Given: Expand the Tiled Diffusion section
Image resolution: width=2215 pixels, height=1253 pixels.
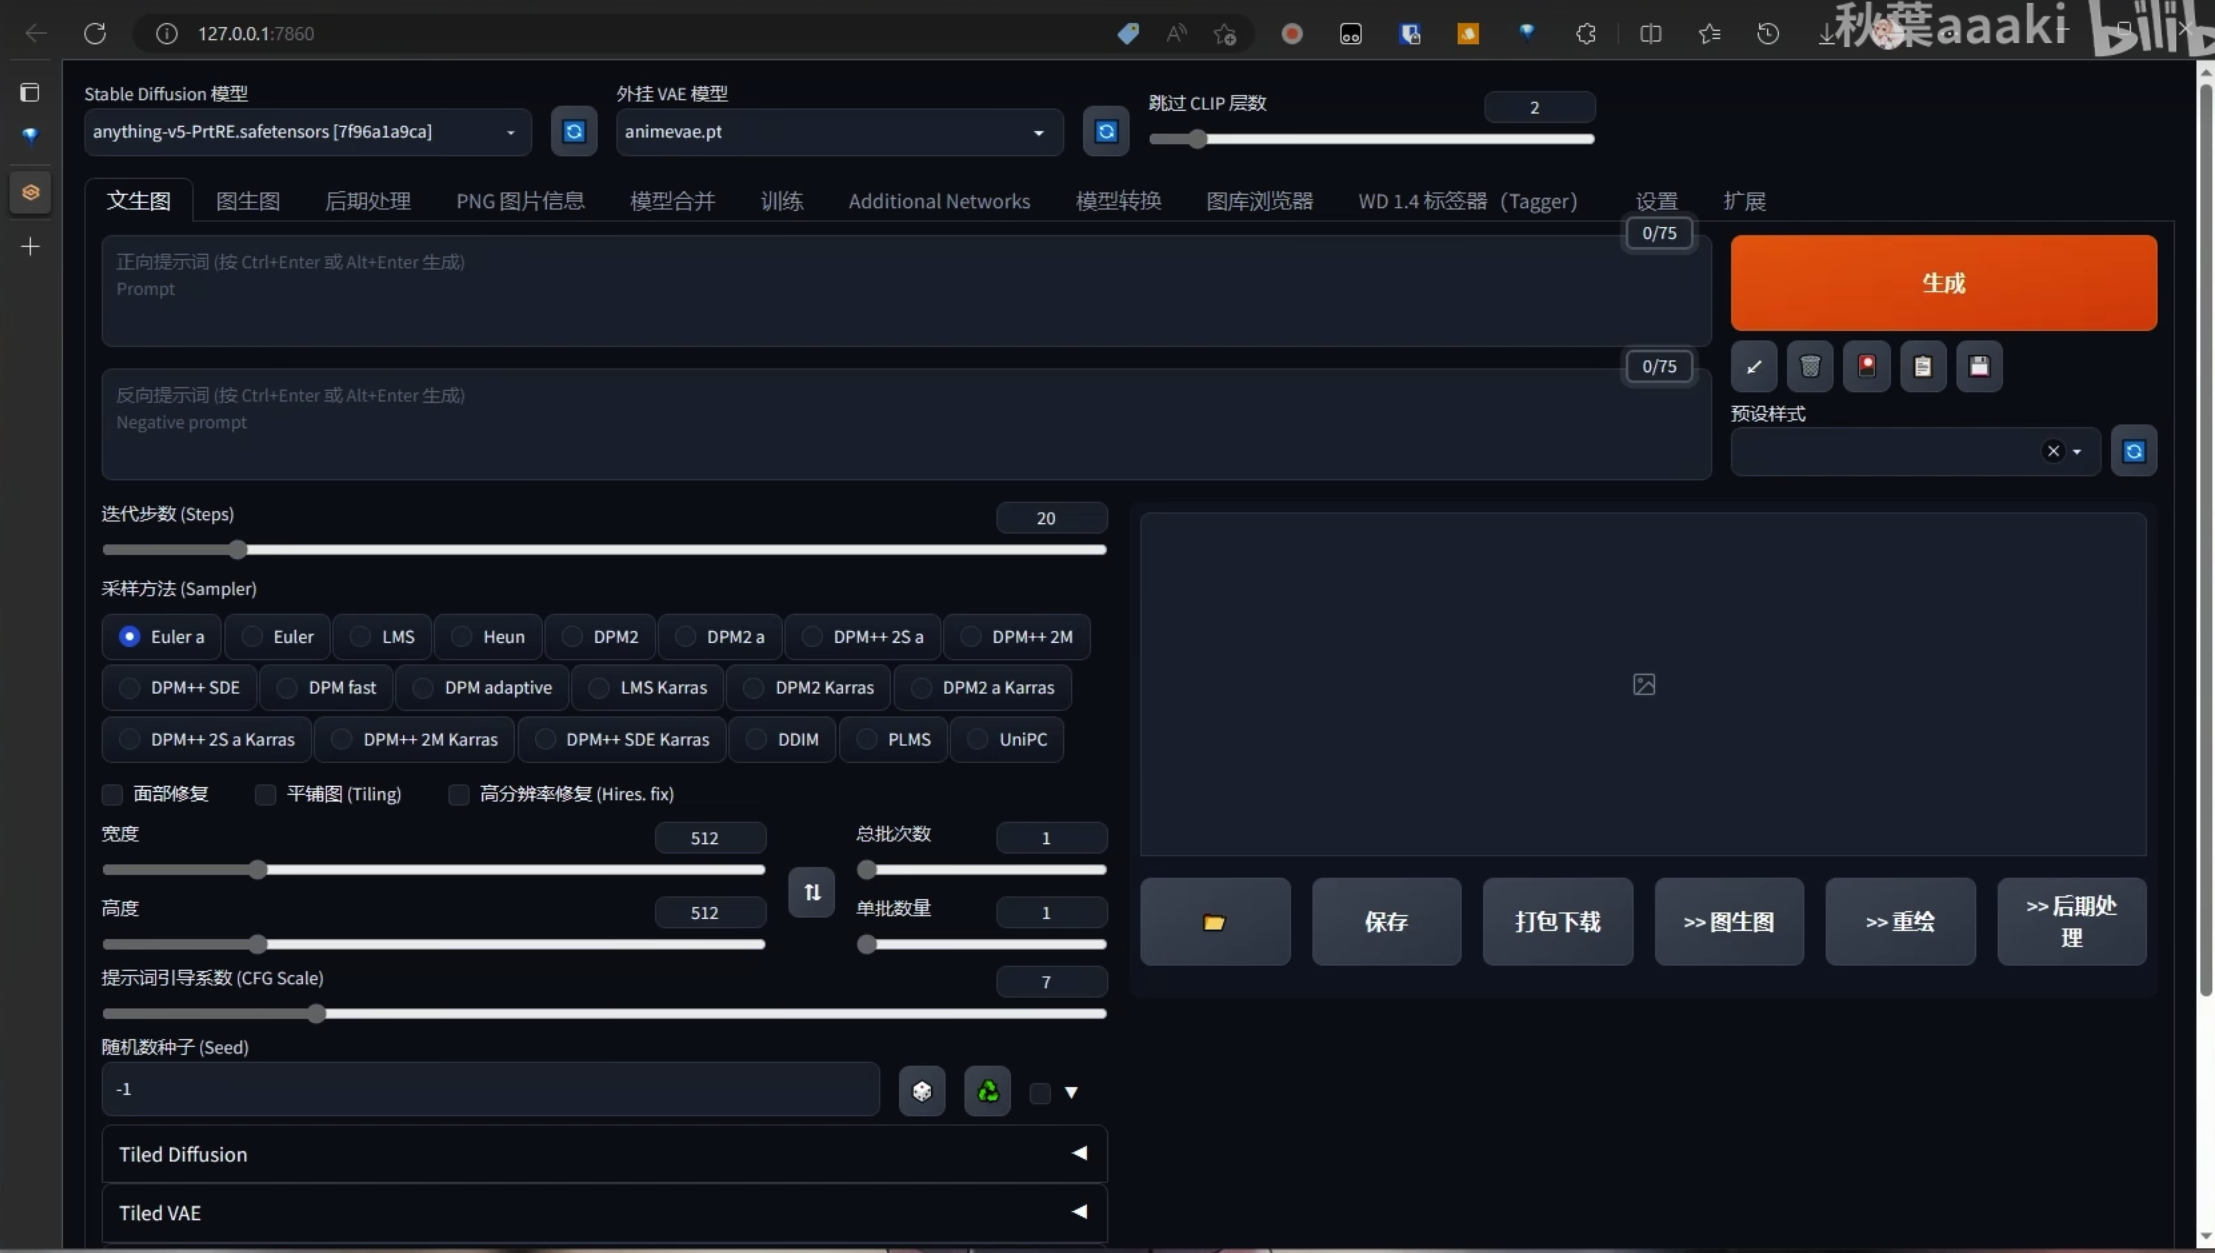Looking at the screenshot, I should (602, 1153).
